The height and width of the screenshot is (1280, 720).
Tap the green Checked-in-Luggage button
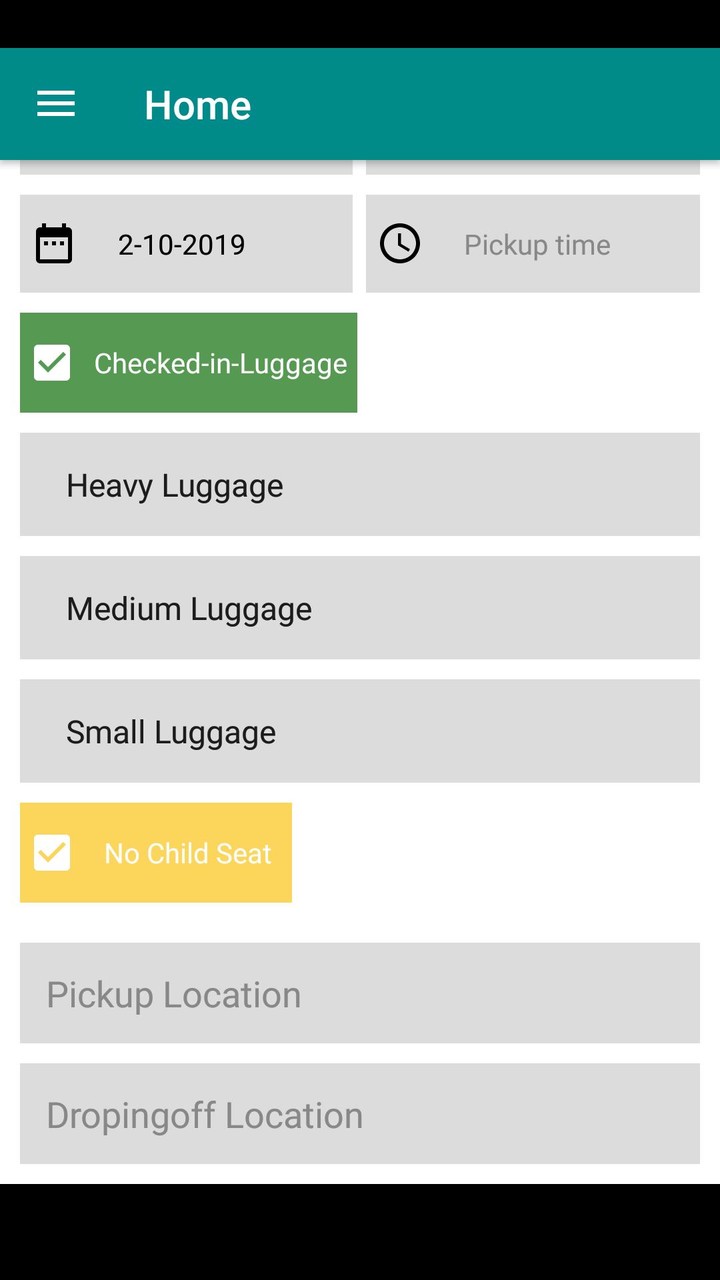tap(188, 362)
